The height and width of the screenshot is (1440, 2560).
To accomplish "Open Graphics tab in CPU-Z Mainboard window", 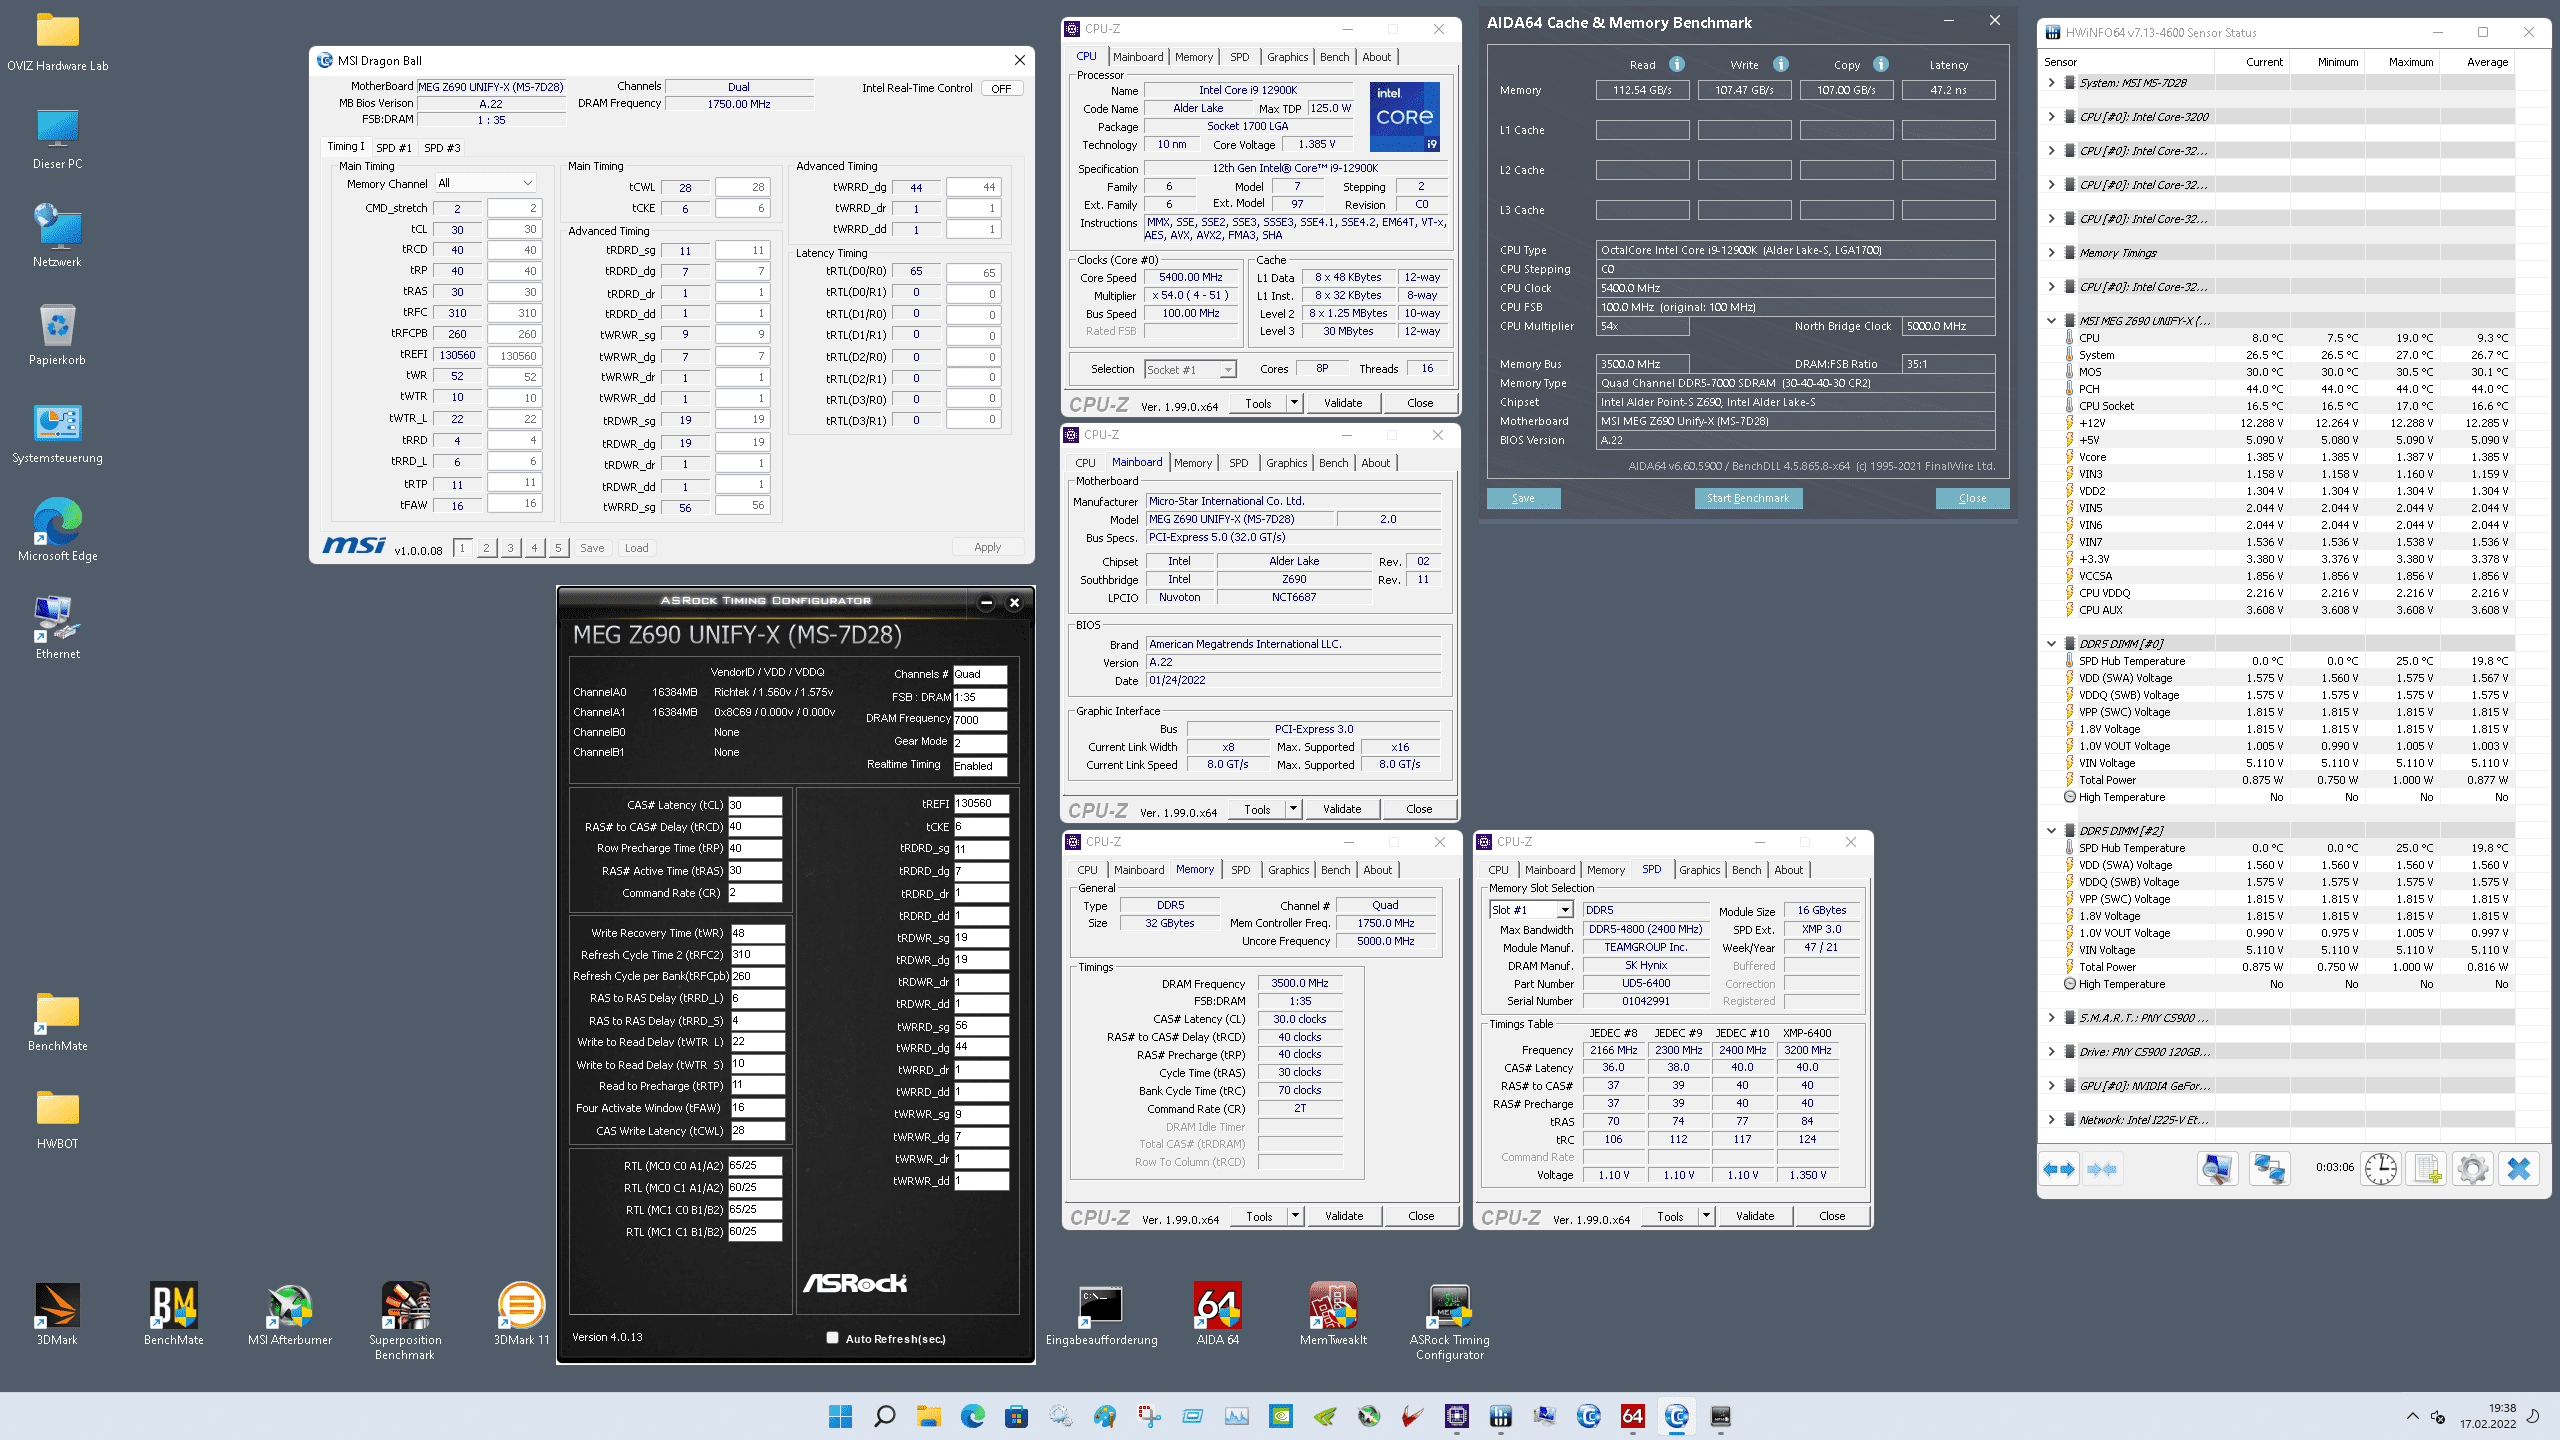I will [x=1286, y=463].
